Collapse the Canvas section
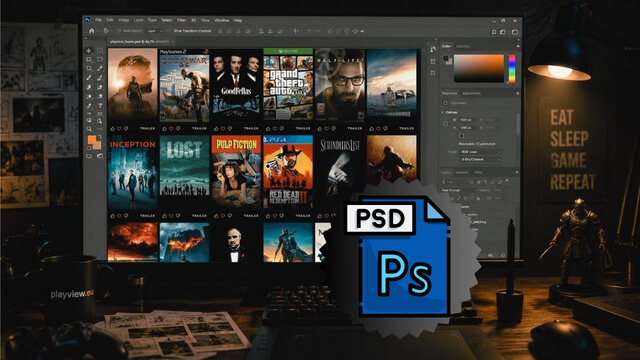The width and height of the screenshot is (640, 360). (x=443, y=112)
